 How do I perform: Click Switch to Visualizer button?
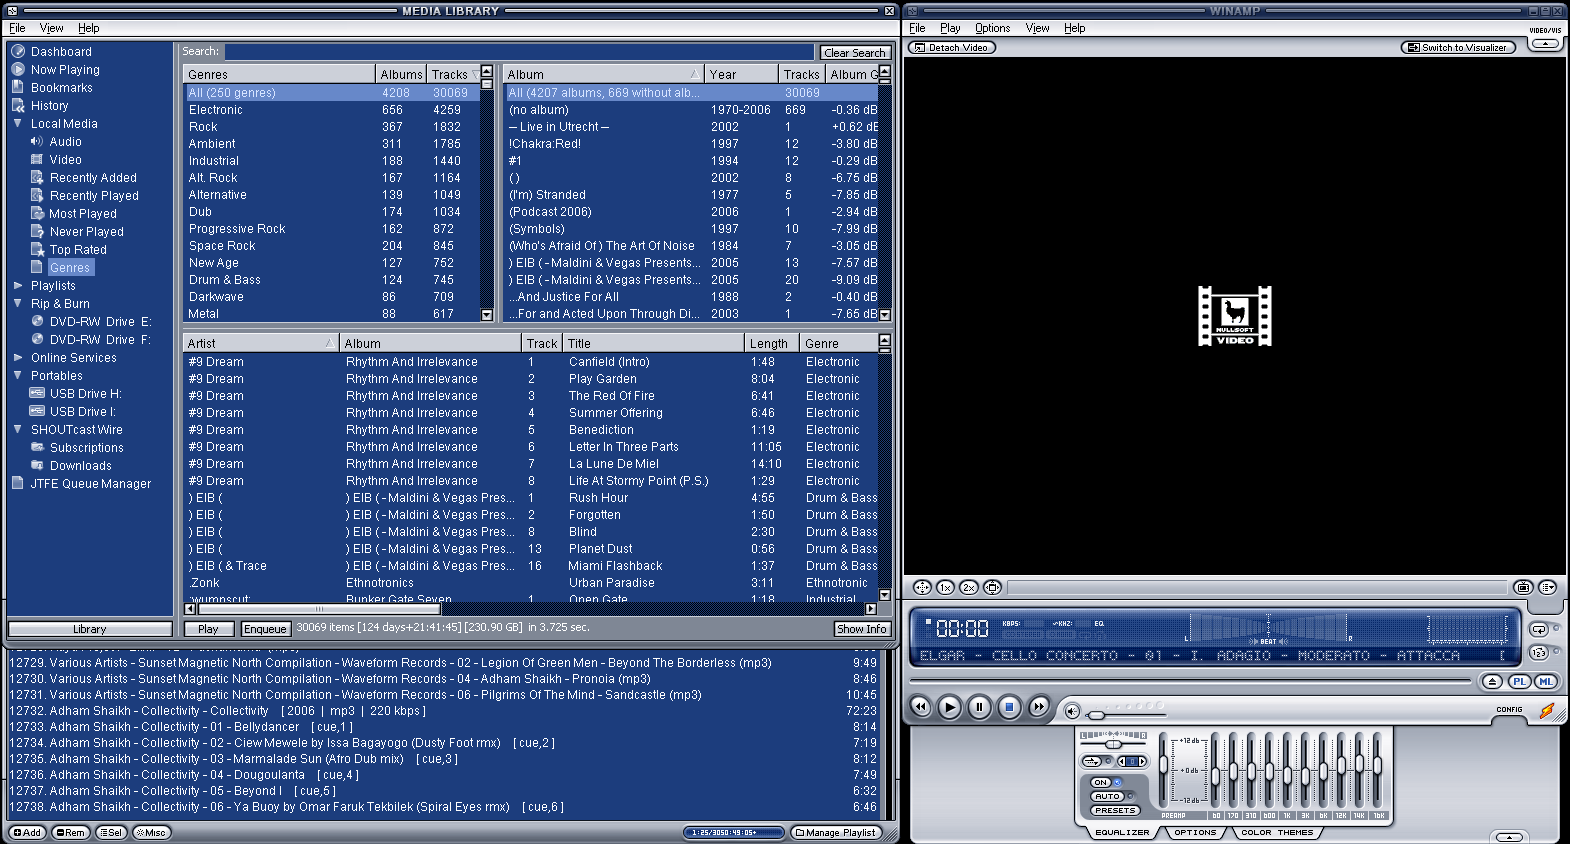pos(1457,47)
